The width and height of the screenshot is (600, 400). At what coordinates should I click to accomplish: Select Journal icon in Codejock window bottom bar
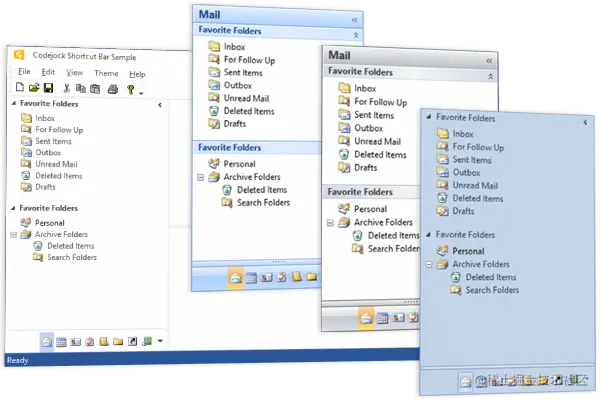coord(147,341)
